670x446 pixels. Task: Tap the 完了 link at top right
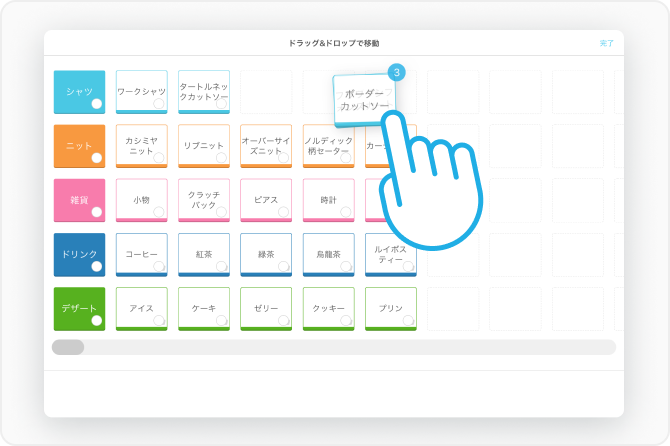(606, 43)
